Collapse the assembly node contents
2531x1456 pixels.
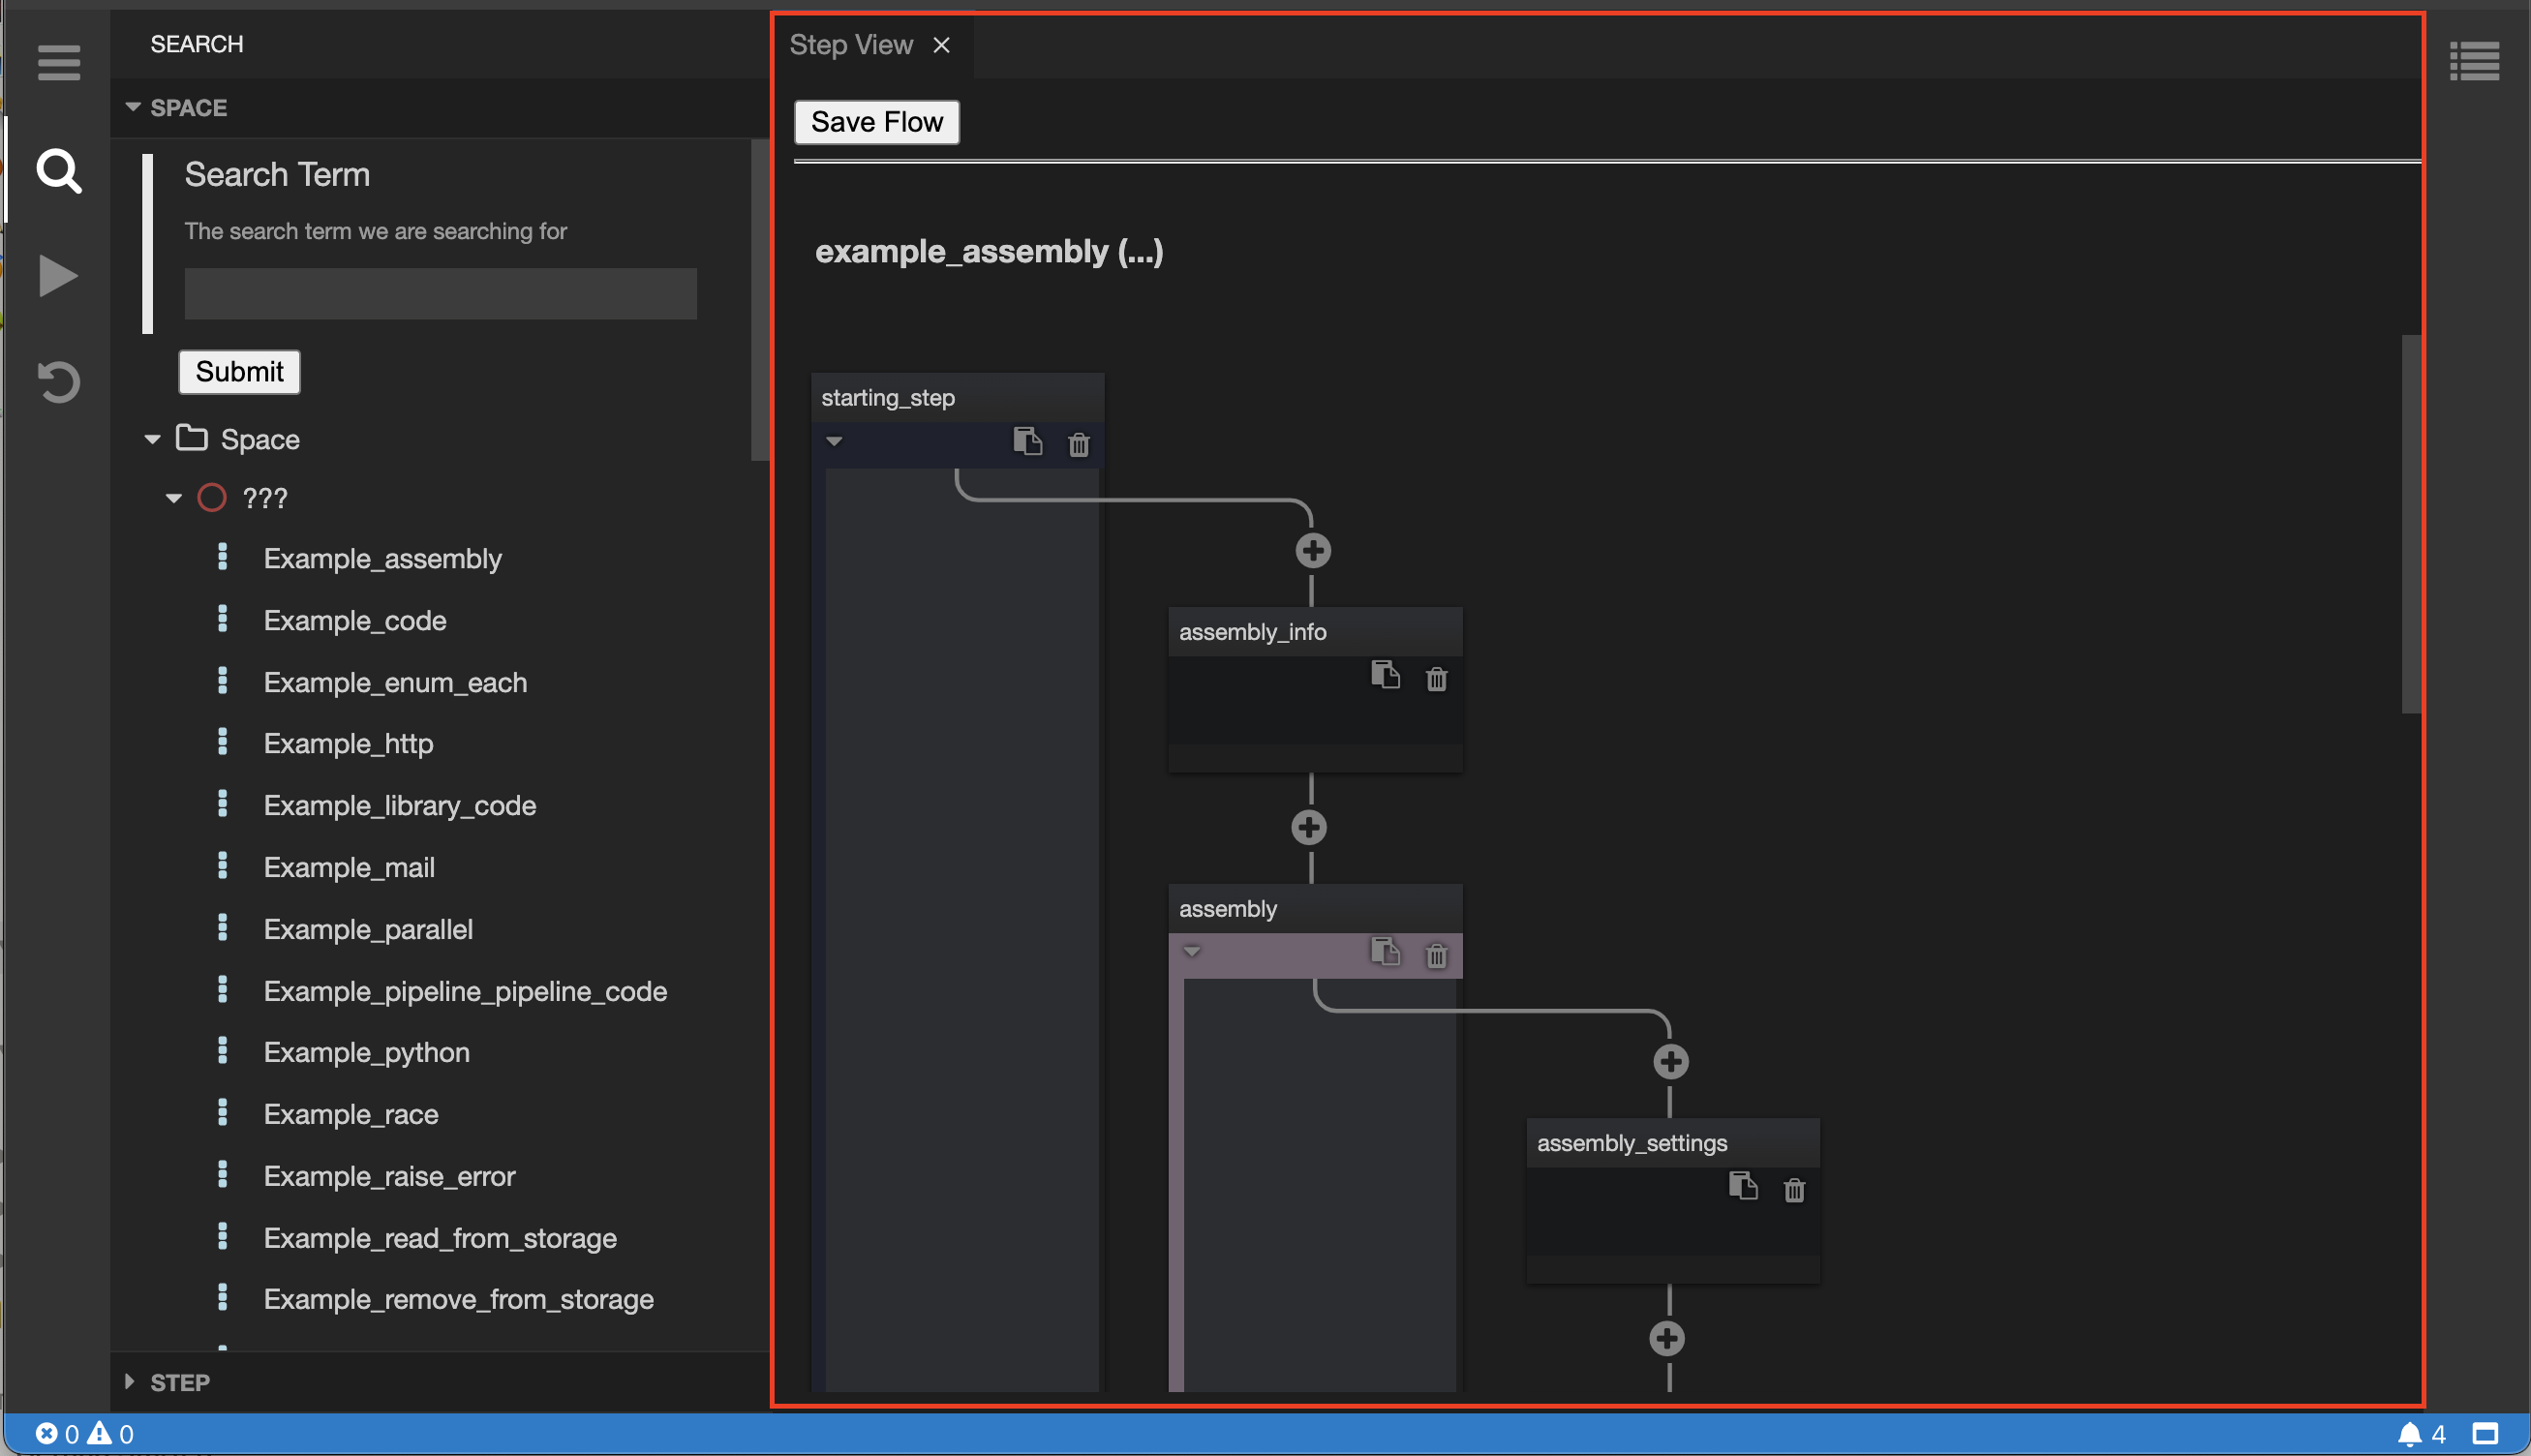pyautogui.click(x=1191, y=951)
